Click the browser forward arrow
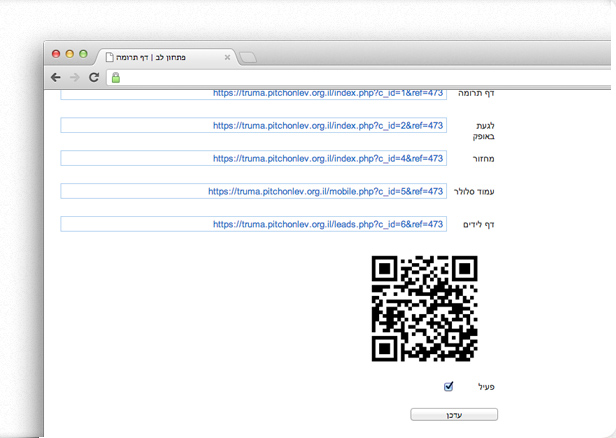Viewport: 616px width, 438px height. point(75,77)
